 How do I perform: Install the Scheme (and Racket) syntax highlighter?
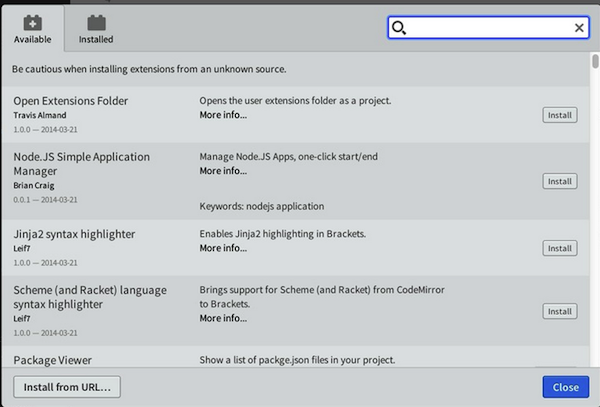559,311
